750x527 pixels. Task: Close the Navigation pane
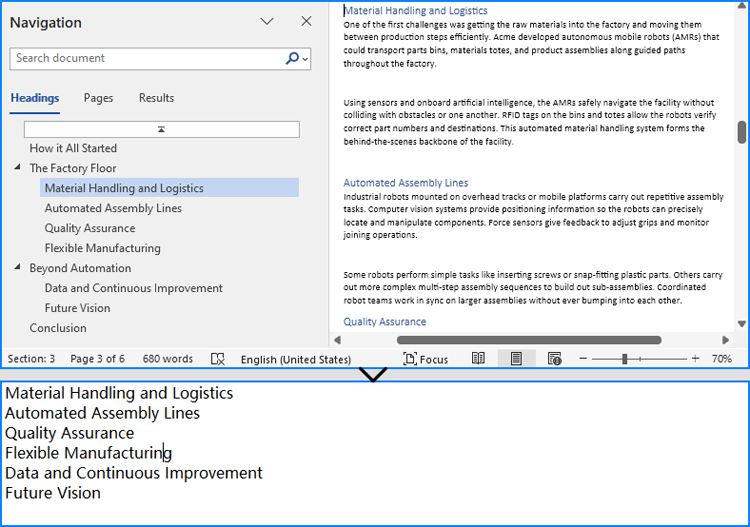click(x=306, y=22)
